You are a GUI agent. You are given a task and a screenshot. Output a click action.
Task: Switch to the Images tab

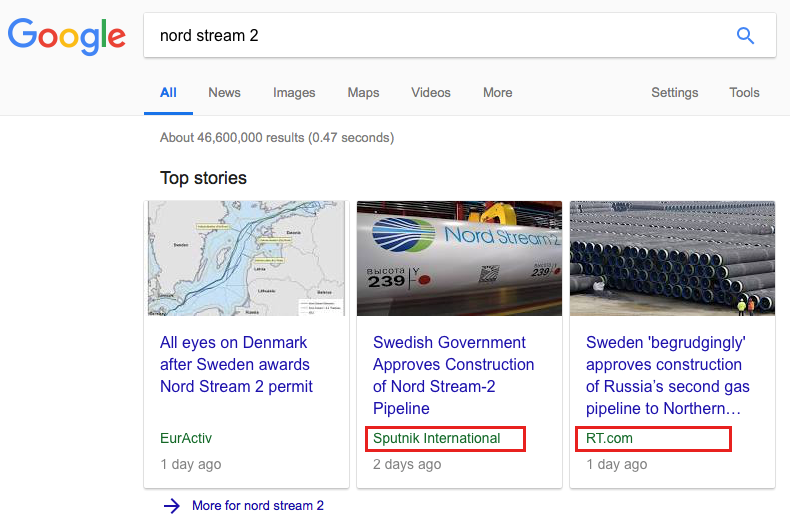click(294, 93)
